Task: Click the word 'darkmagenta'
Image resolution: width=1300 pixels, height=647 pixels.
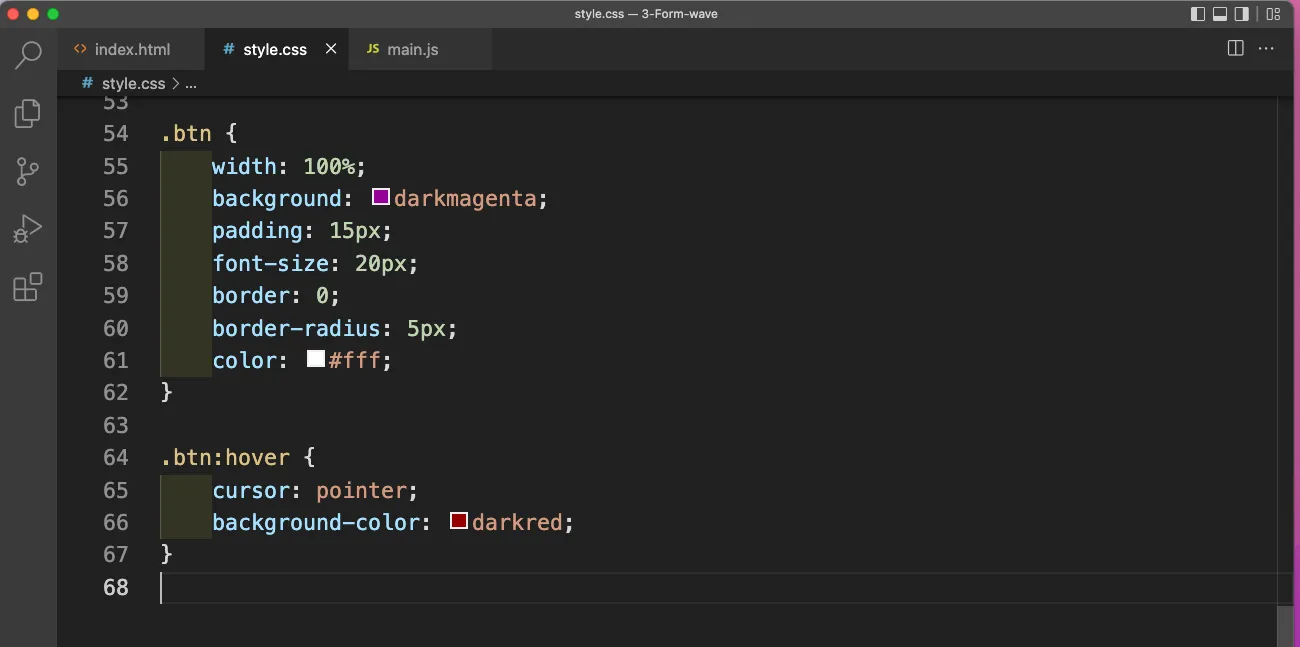Action: click(465, 198)
